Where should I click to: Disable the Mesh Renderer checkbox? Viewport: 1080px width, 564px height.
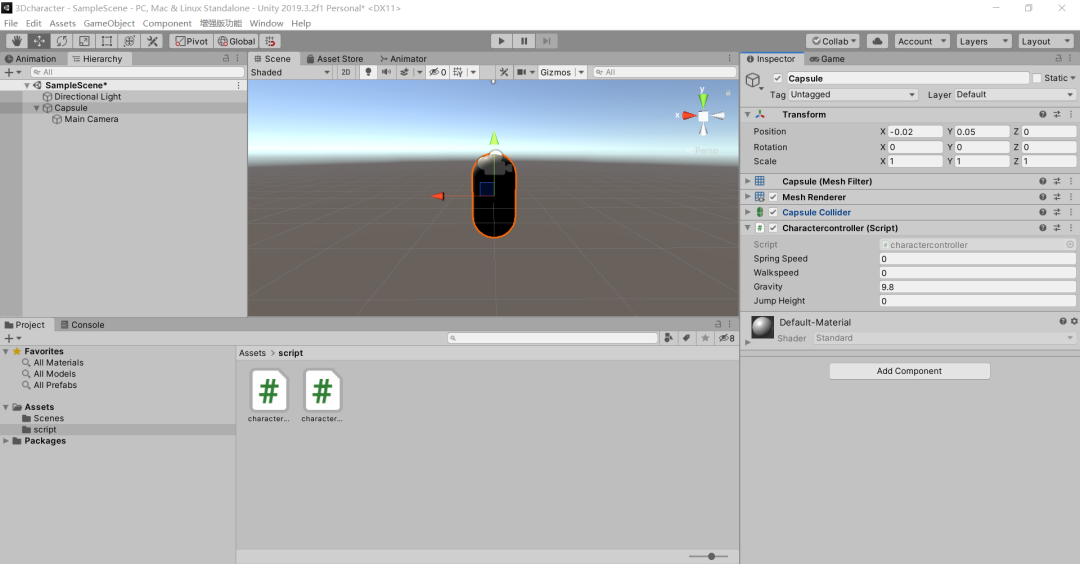773,197
